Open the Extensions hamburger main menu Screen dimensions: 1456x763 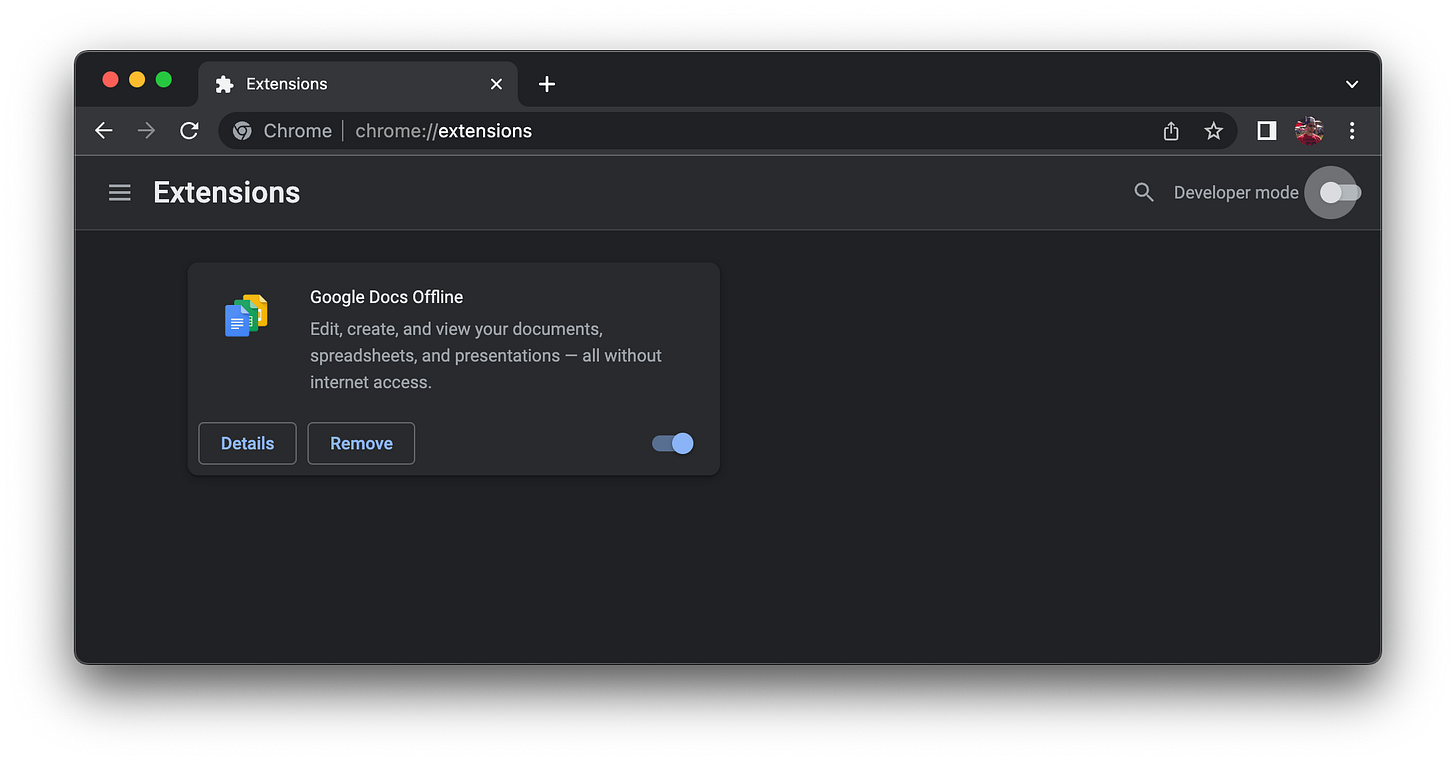pyautogui.click(x=120, y=192)
